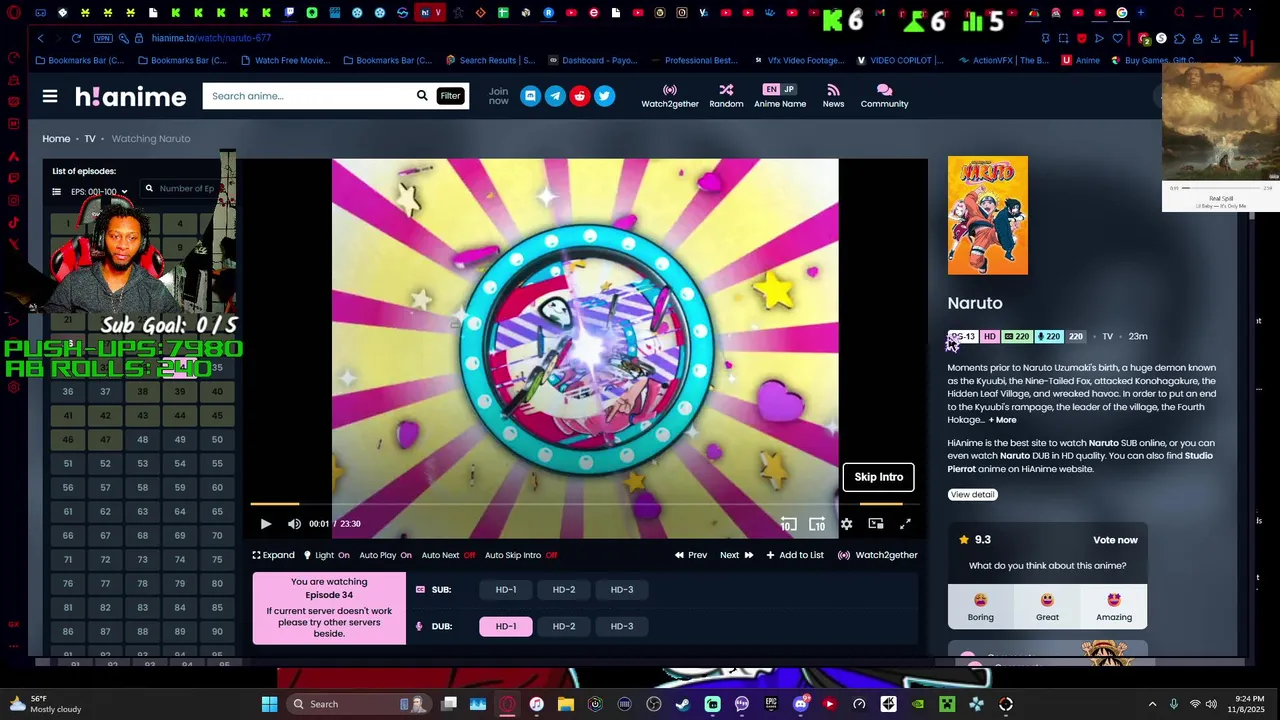Open the search Filter options
This screenshot has height=720, width=1280.
pyautogui.click(x=450, y=96)
